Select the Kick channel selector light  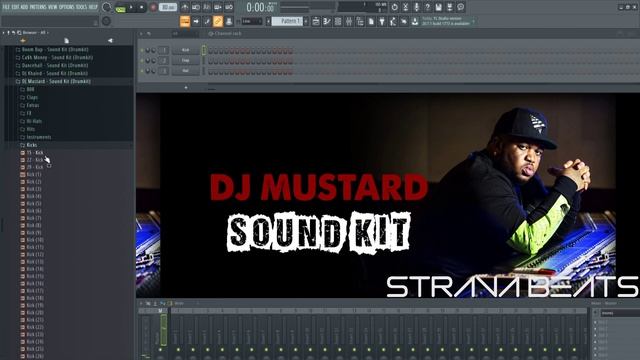tap(203, 50)
